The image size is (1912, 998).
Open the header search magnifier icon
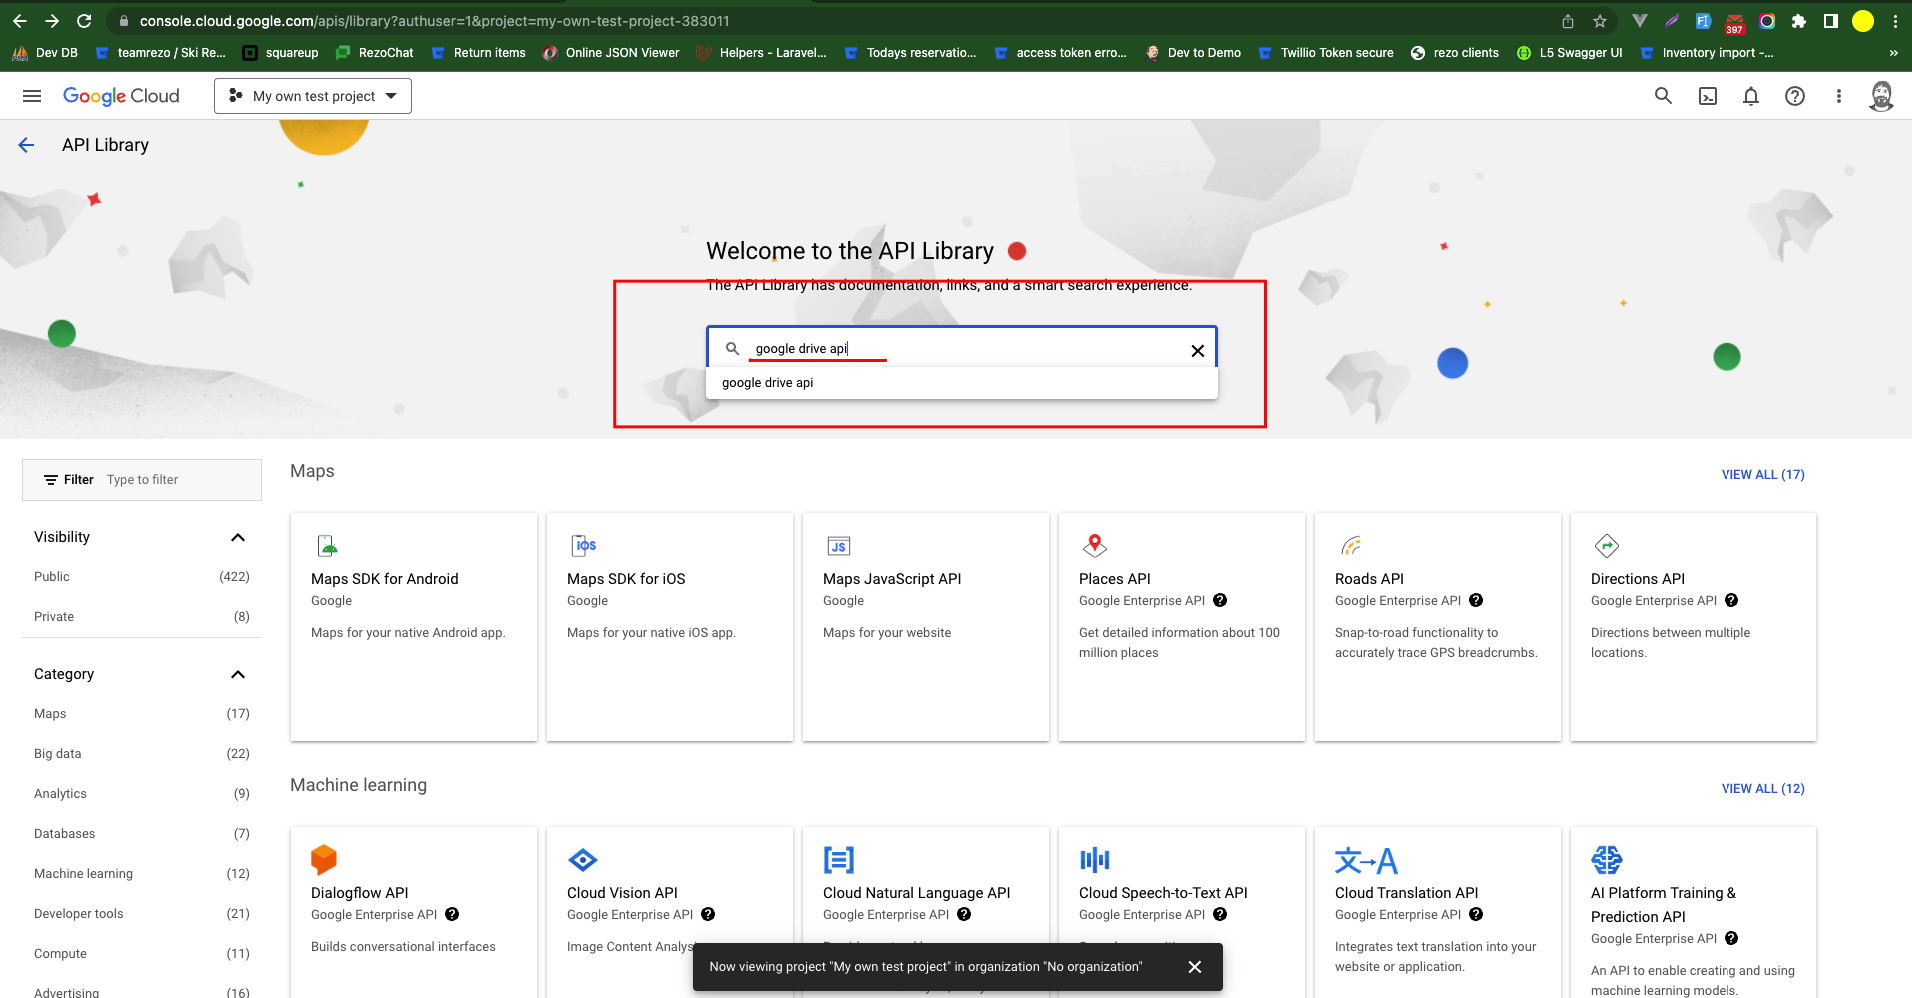tap(1663, 96)
